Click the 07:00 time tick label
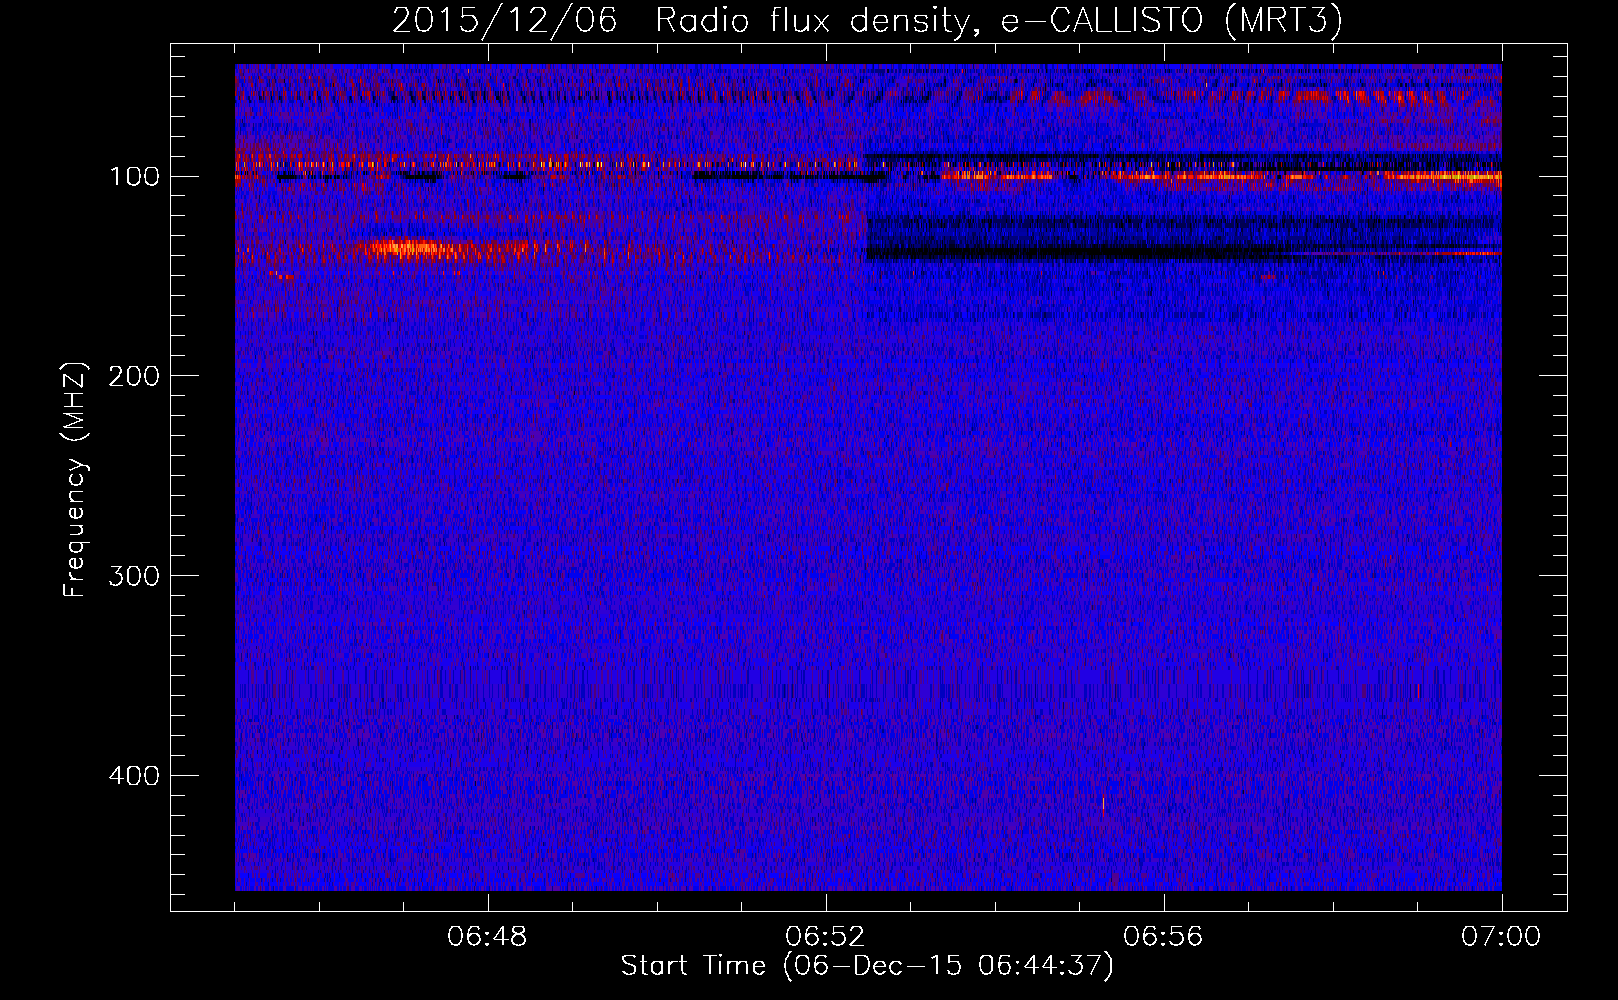This screenshot has height=1000, width=1618. tap(1501, 937)
